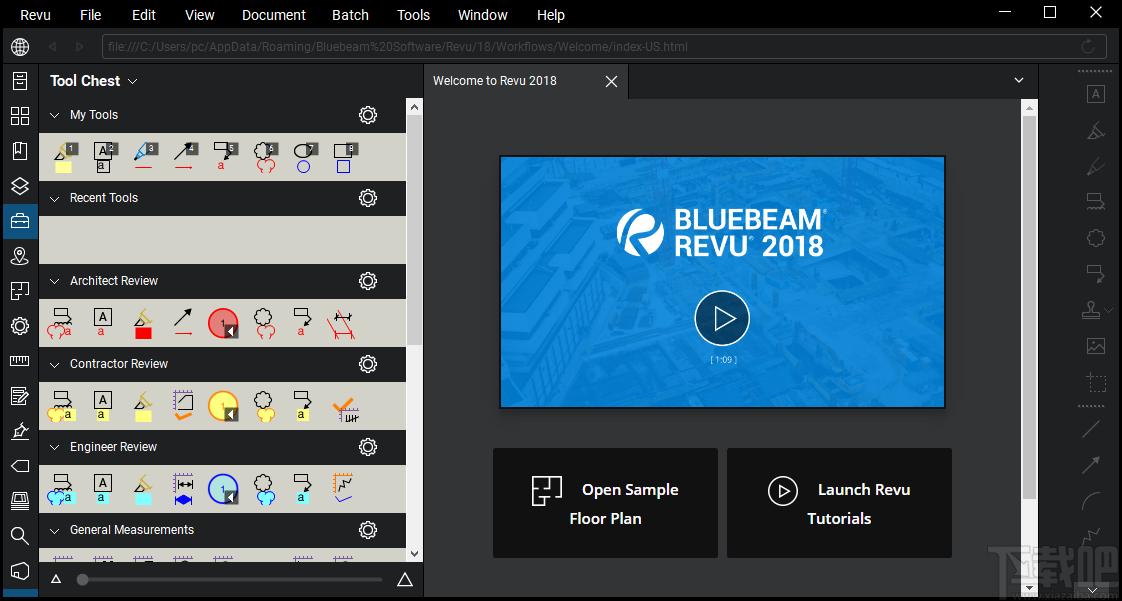This screenshot has height=601, width=1122.
Task: Collapse the Engineer Review section
Action: pyautogui.click(x=54, y=448)
